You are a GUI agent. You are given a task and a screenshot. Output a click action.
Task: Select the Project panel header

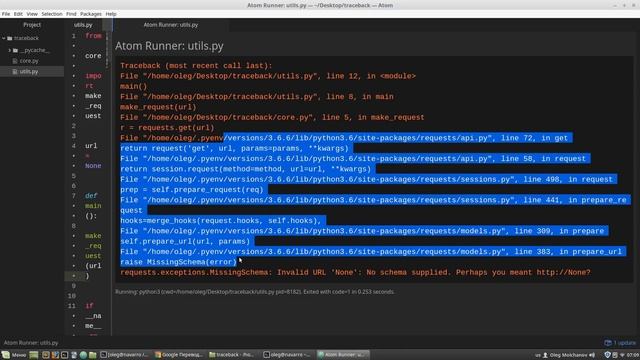(x=32, y=25)
